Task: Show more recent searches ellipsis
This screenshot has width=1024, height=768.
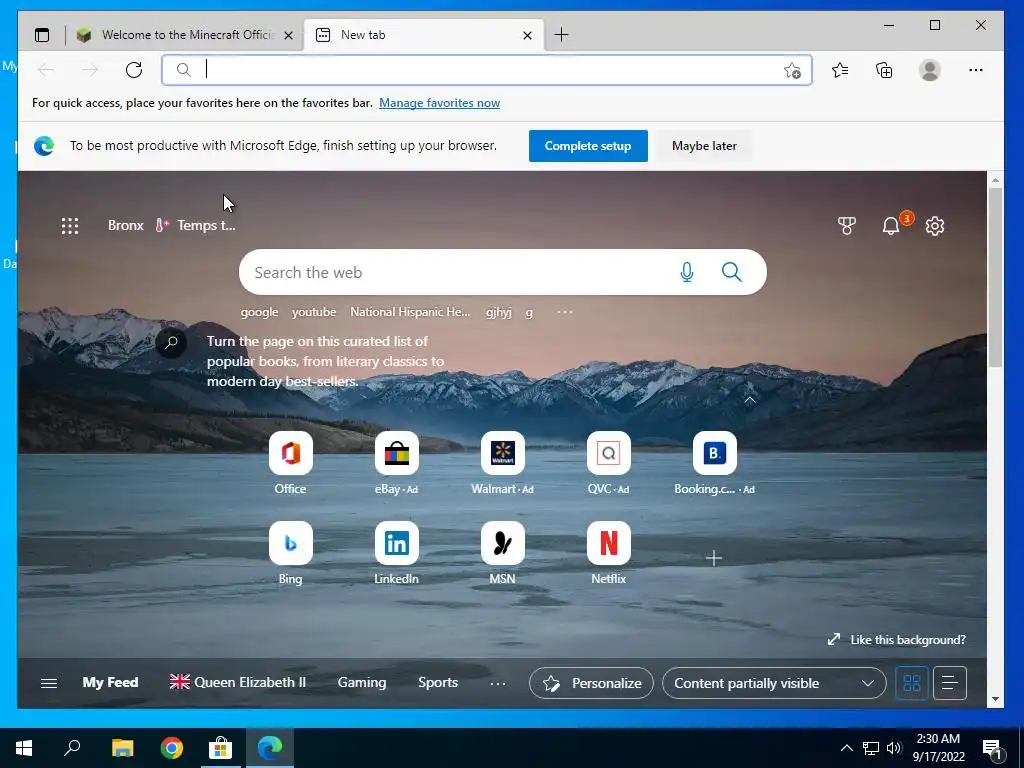Action: 565,312
